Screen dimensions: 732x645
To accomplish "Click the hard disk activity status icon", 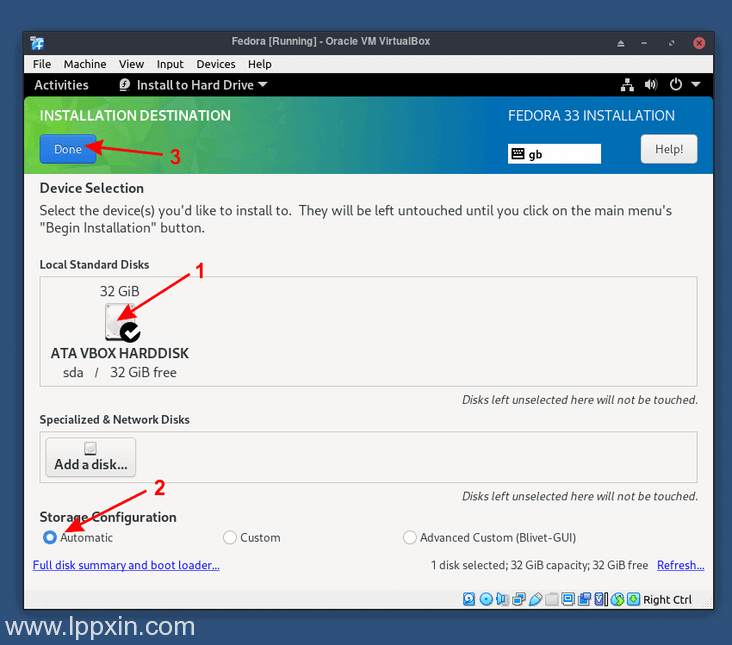I will [469, 599].
